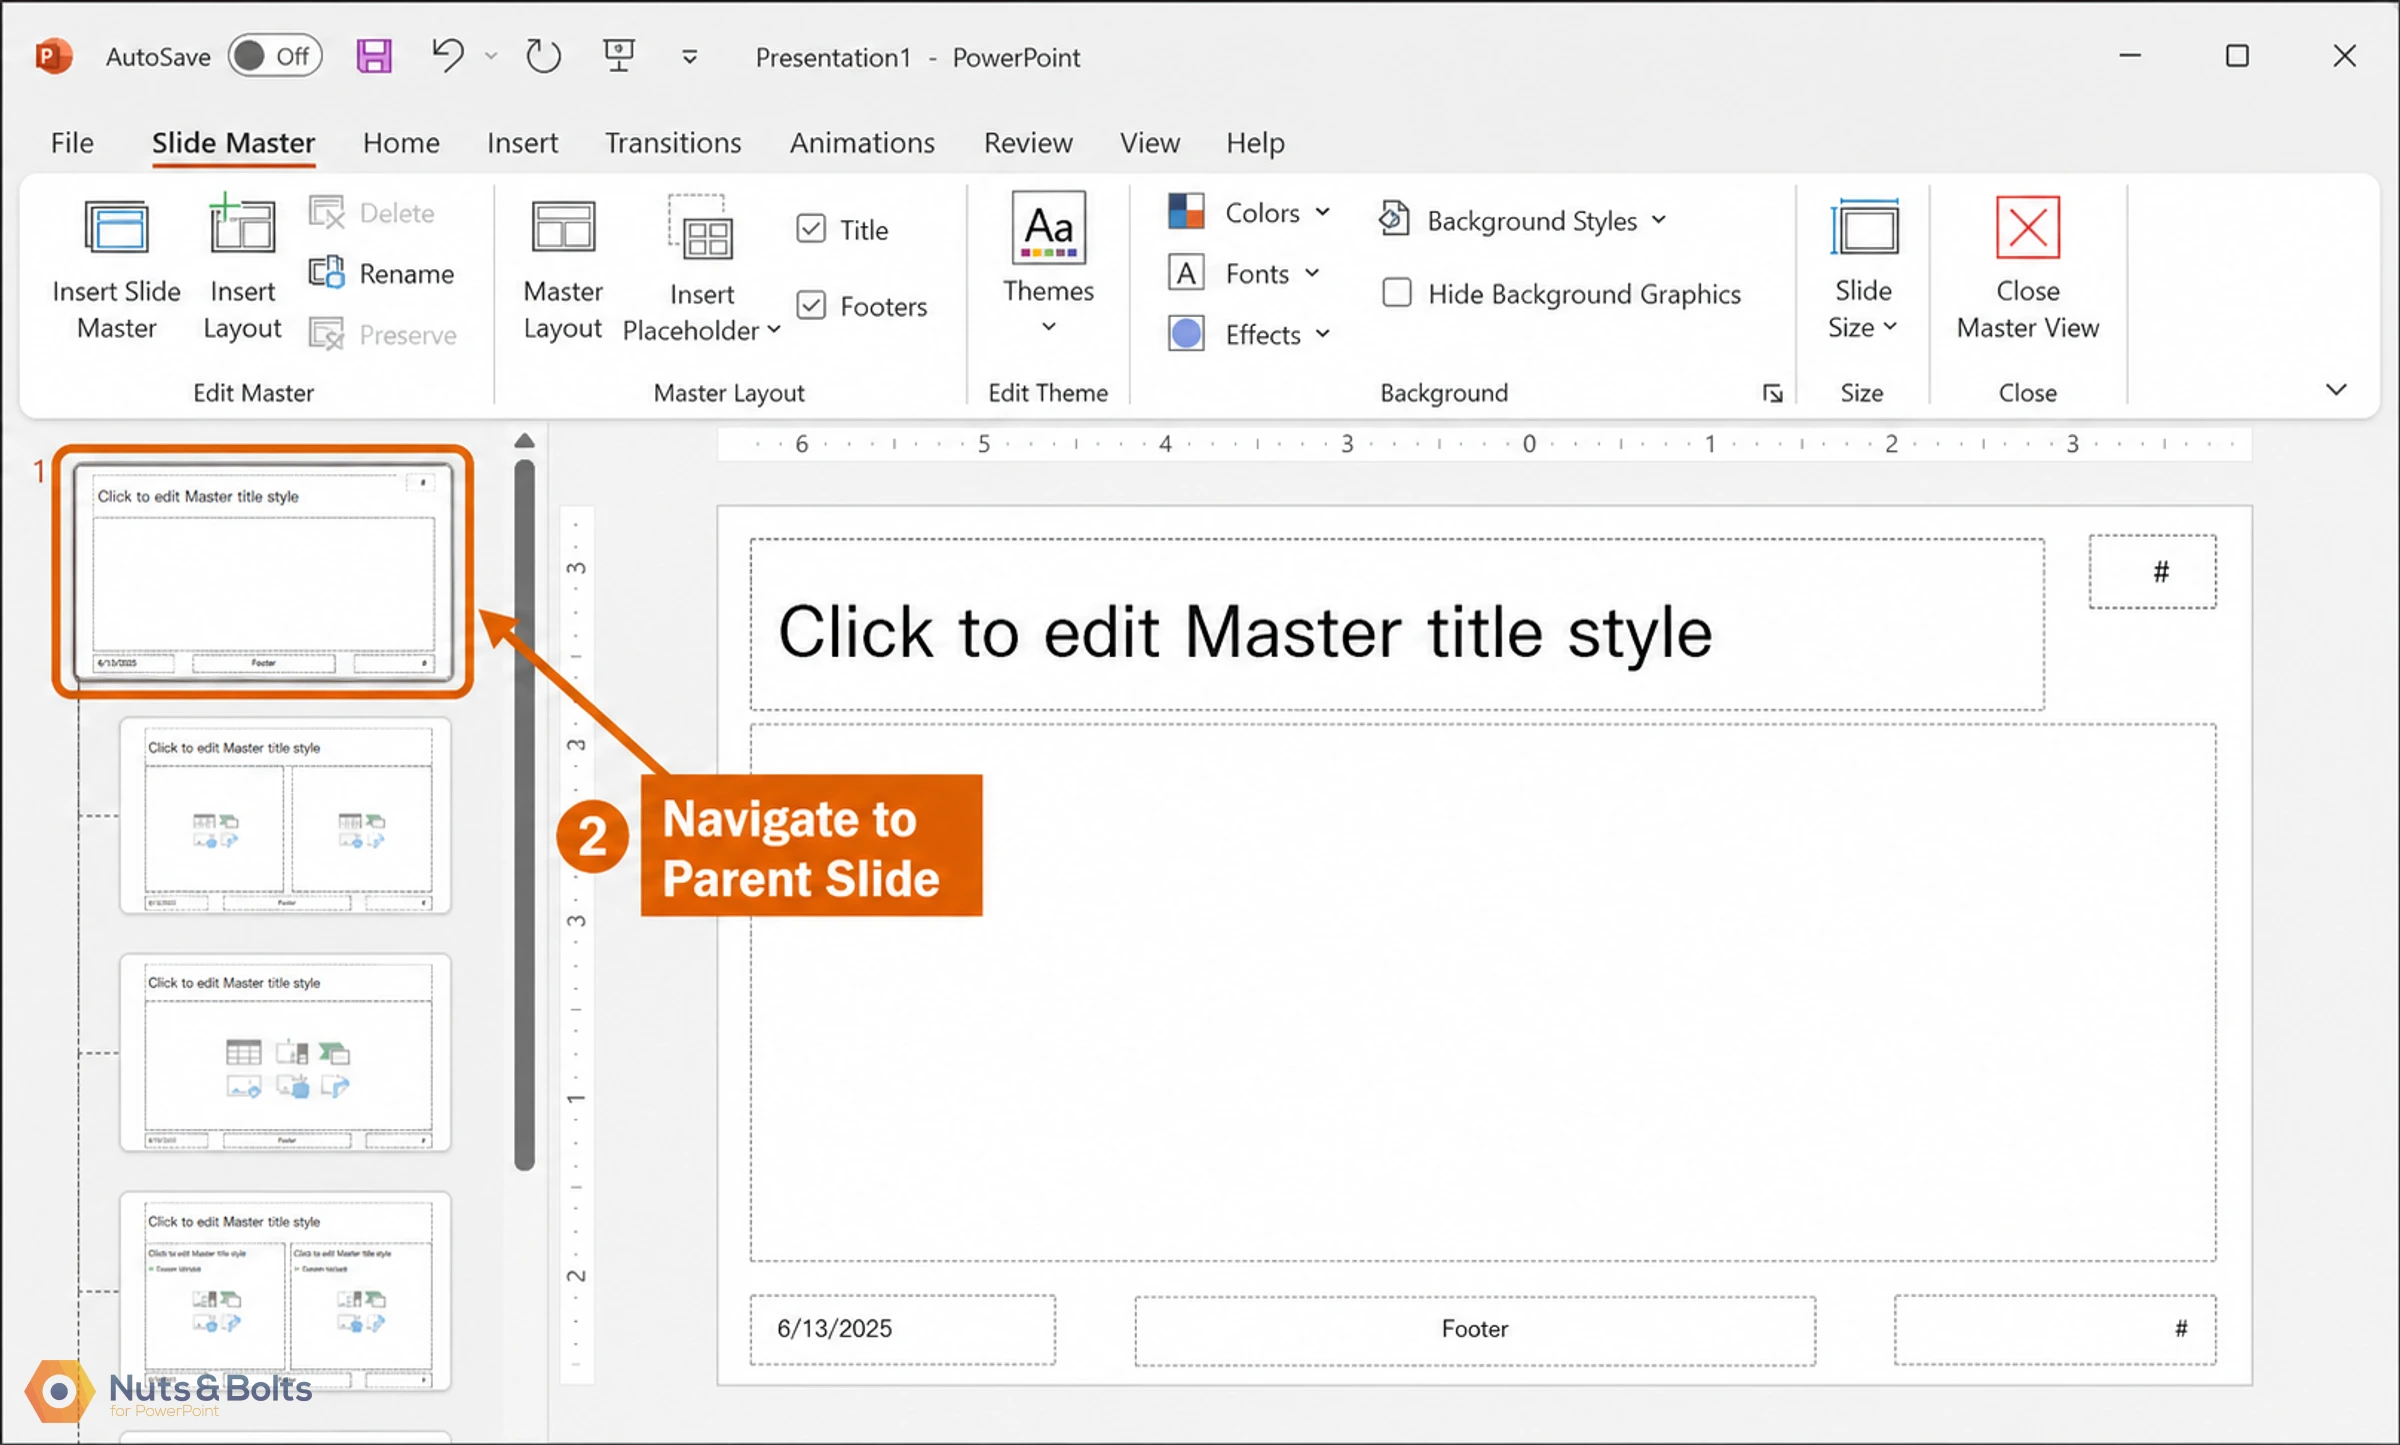Start presentation from beginning icon
This screenshot has height=1445, width=2400.
click(x=619, y=55)
